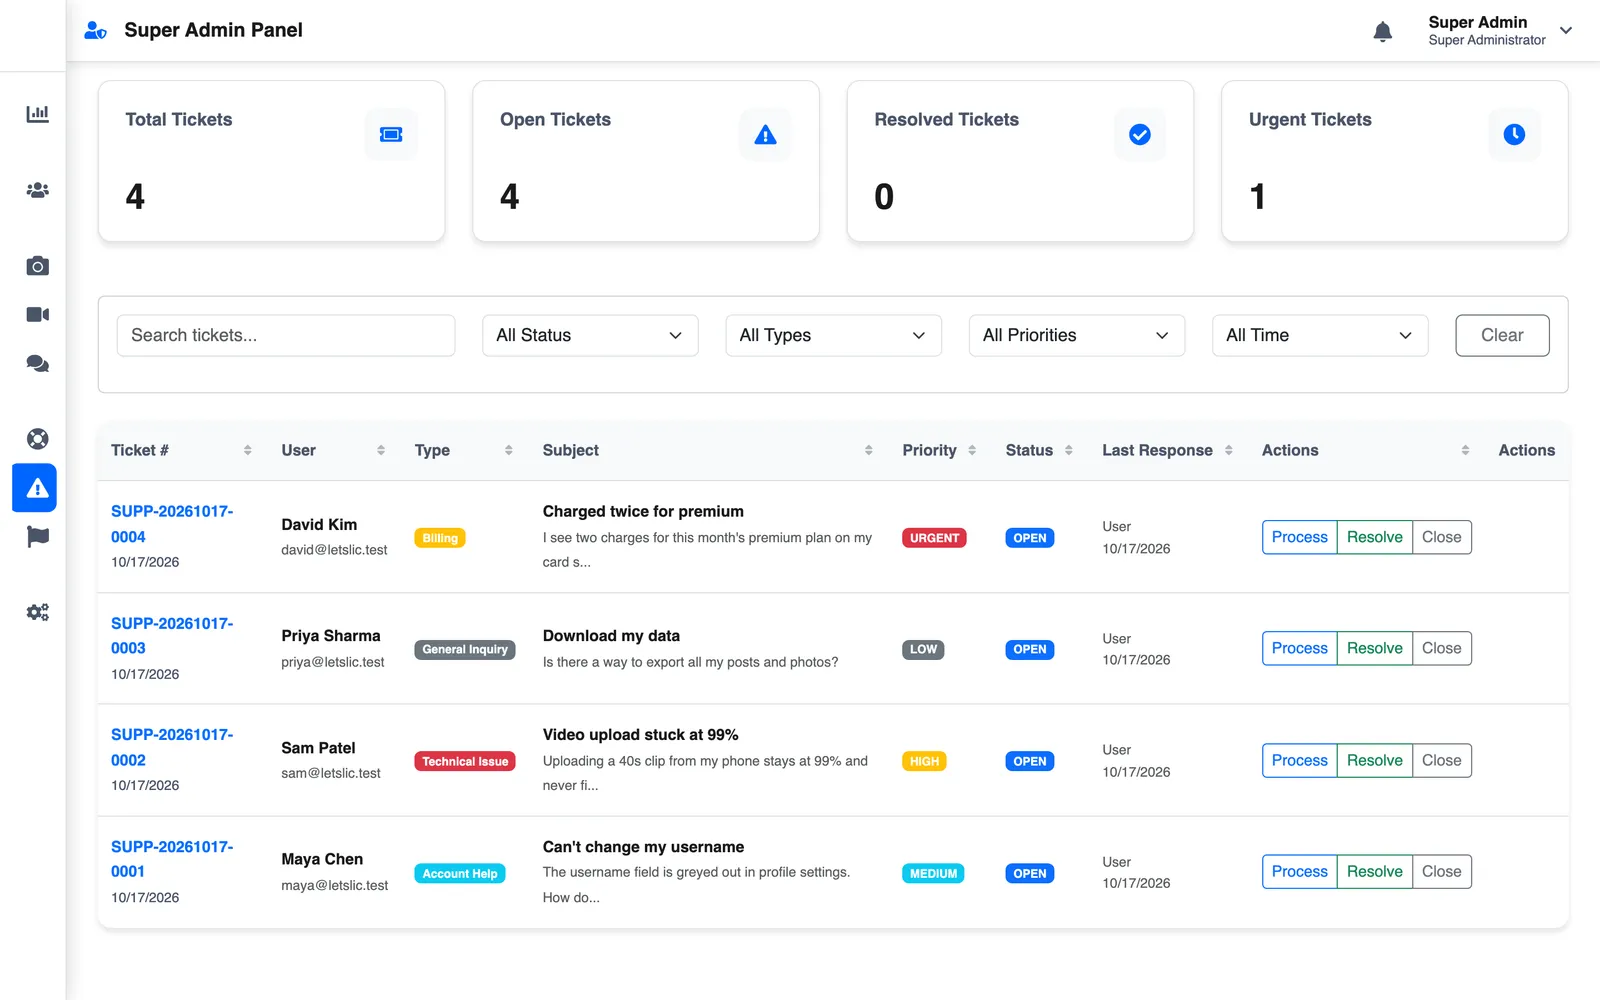Open the life ring support sidebar icon
This screenshot has height=1000, width=1600.
pyautogui.click(x=37, y=438)
